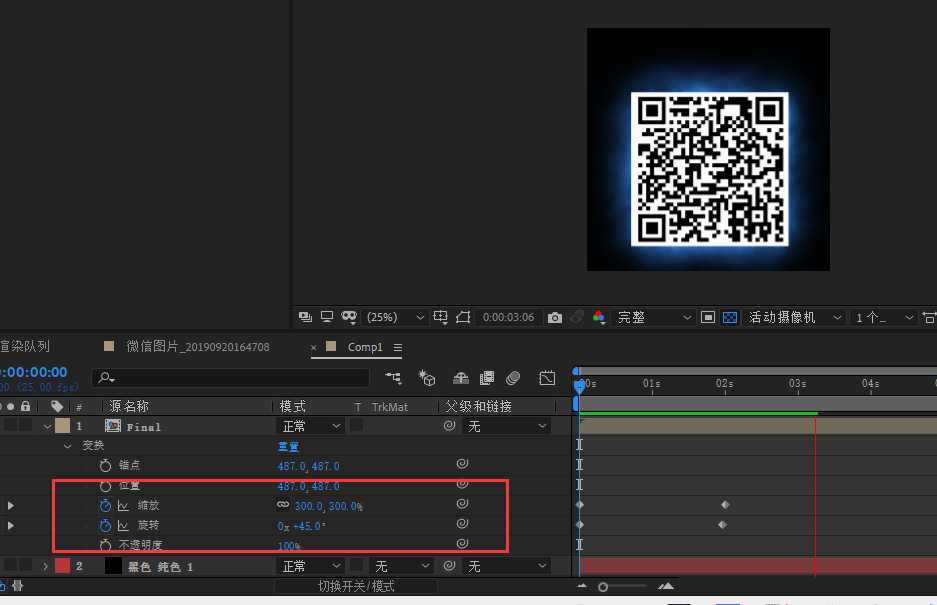
Task: Open the graph editor icon
Action: (547, 378)
